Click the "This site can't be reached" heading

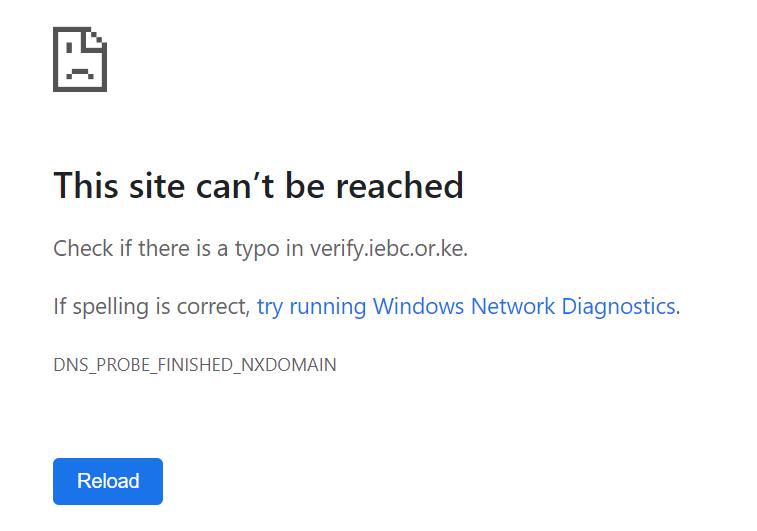pos(258,185)
